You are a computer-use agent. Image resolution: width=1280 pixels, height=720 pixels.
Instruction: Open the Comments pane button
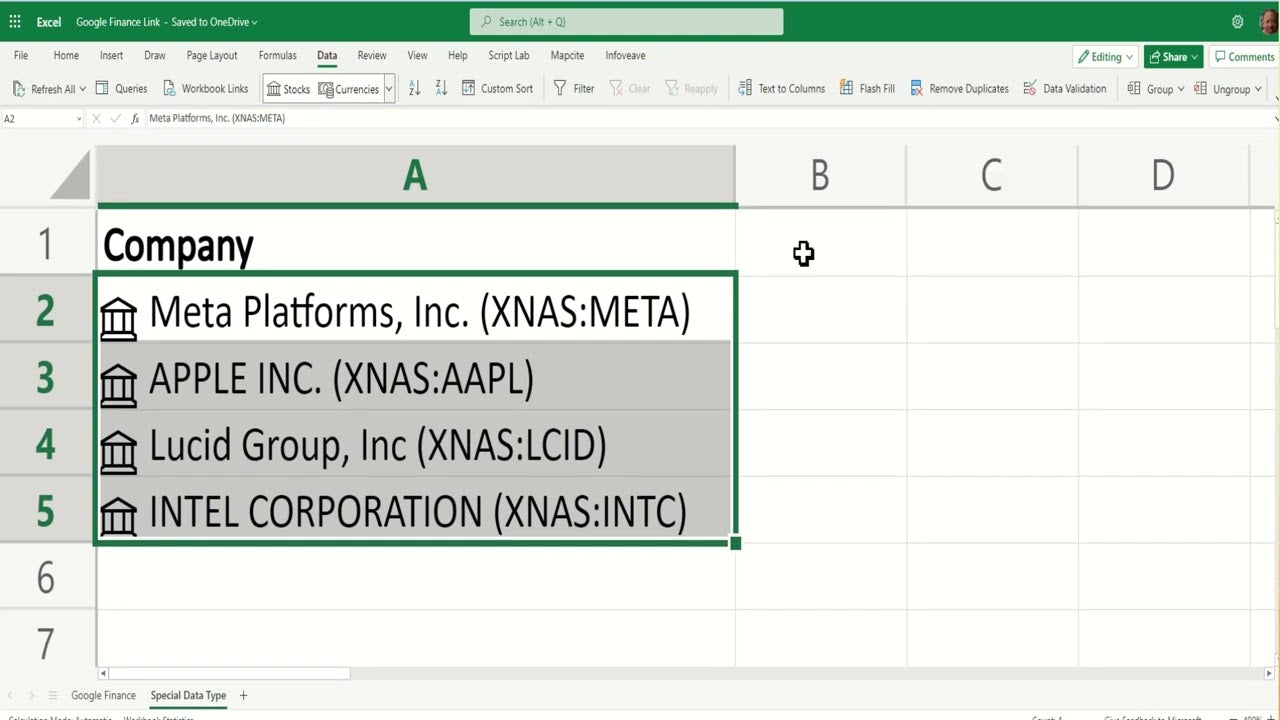(1244, 57)
